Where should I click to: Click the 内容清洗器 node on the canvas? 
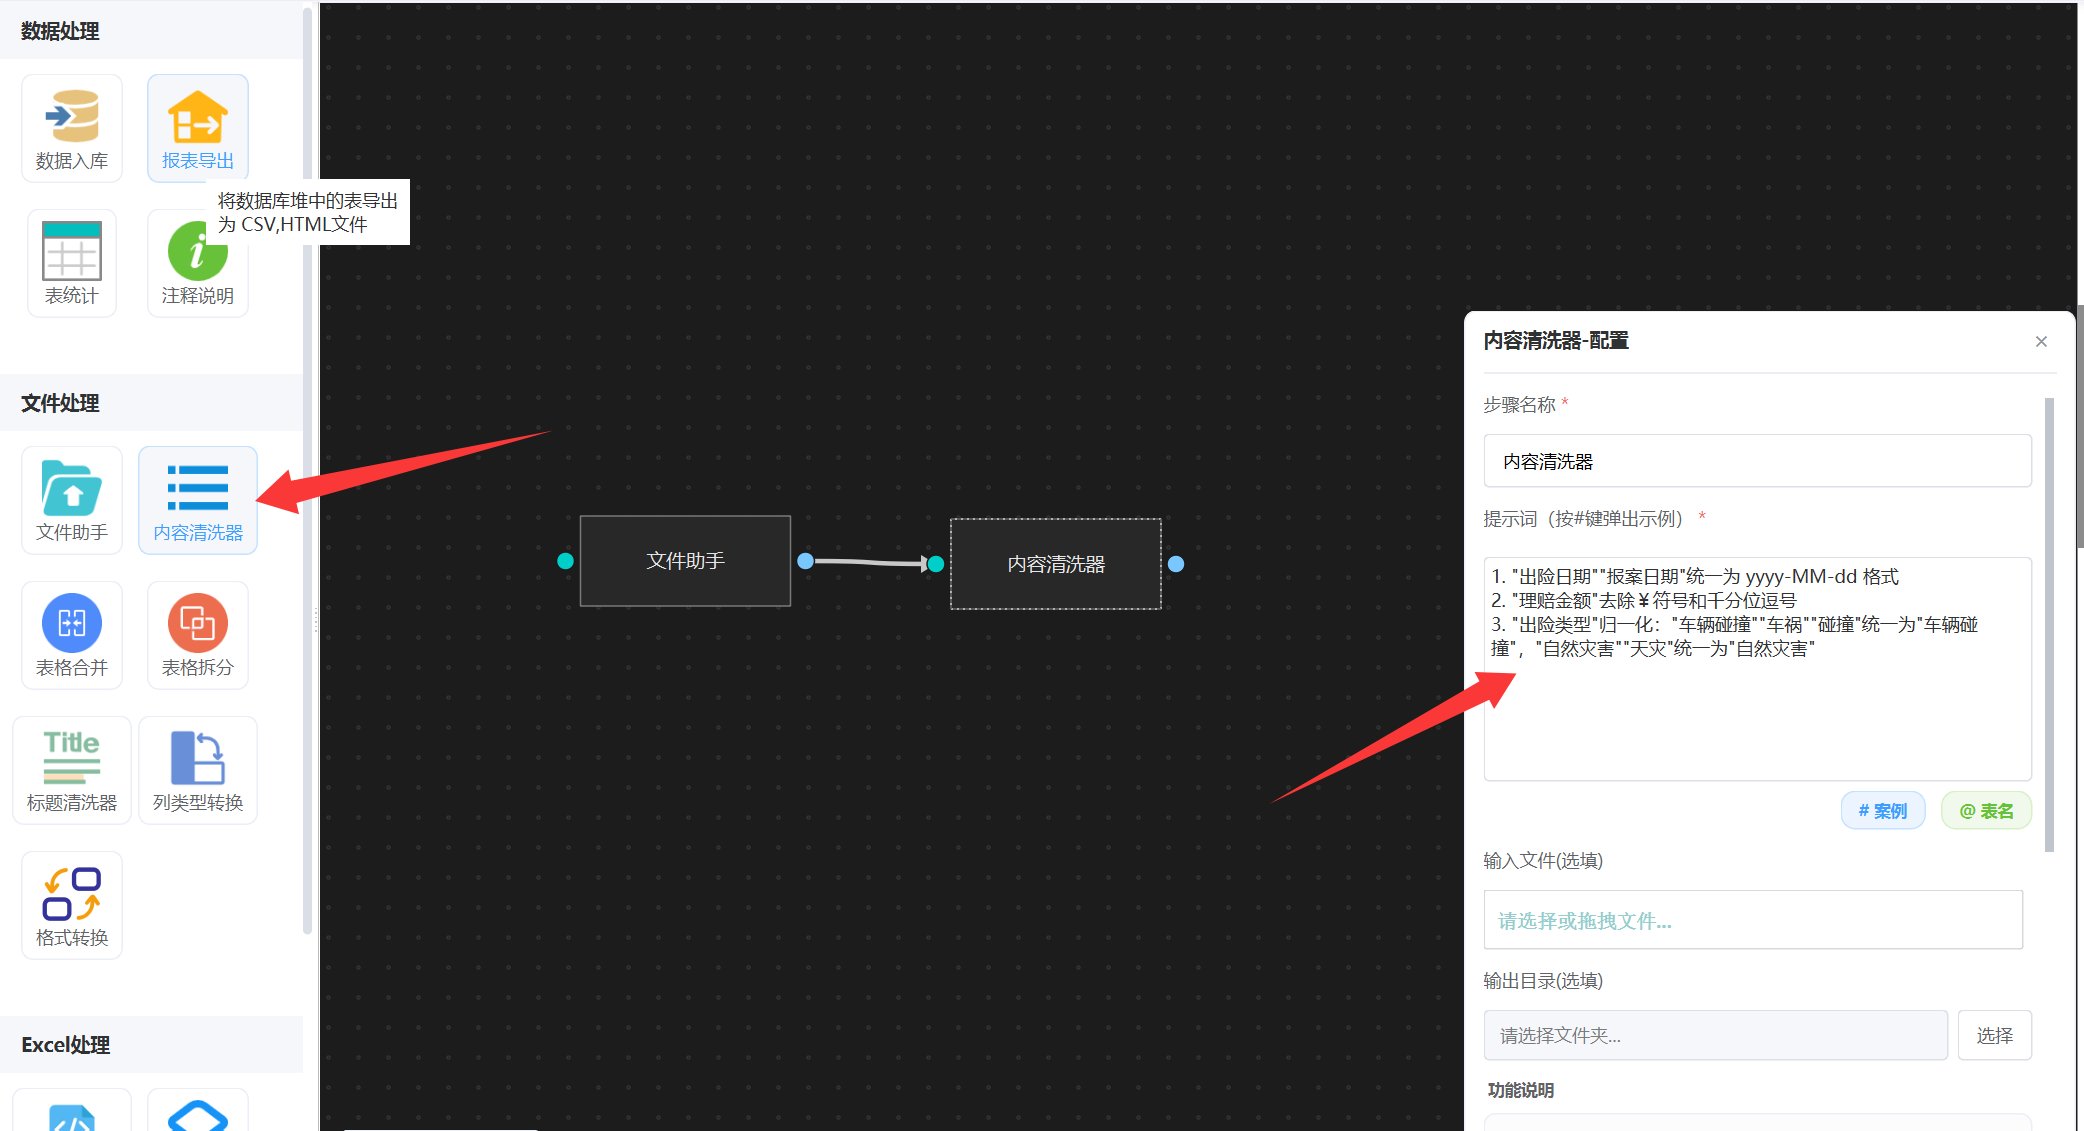1056,564
